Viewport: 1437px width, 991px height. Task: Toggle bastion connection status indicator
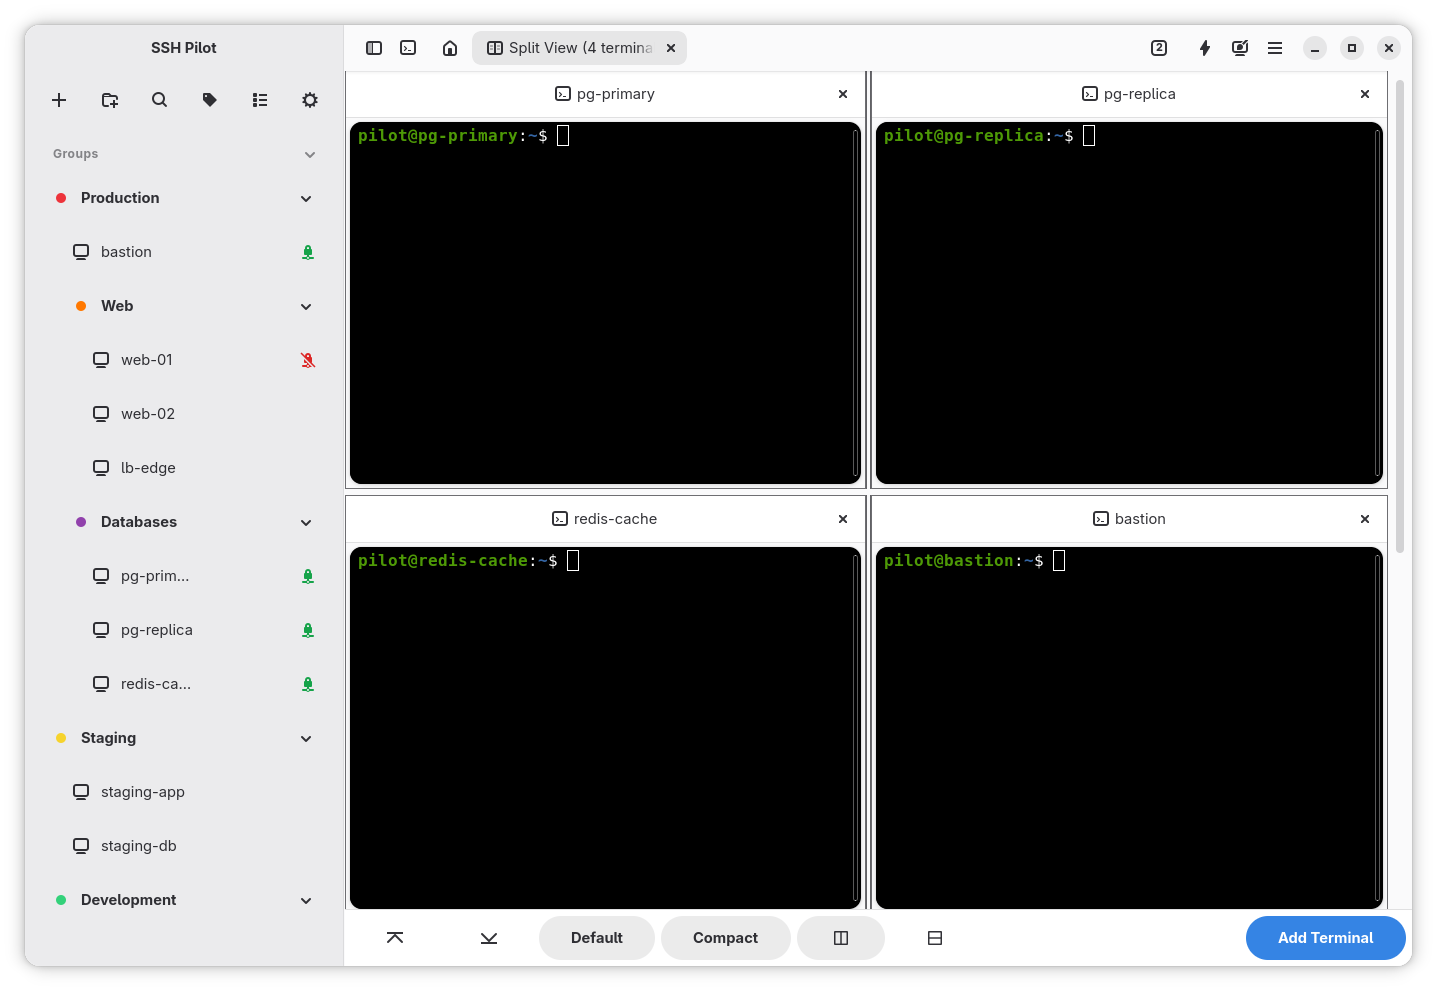click(x=308, y=252)
